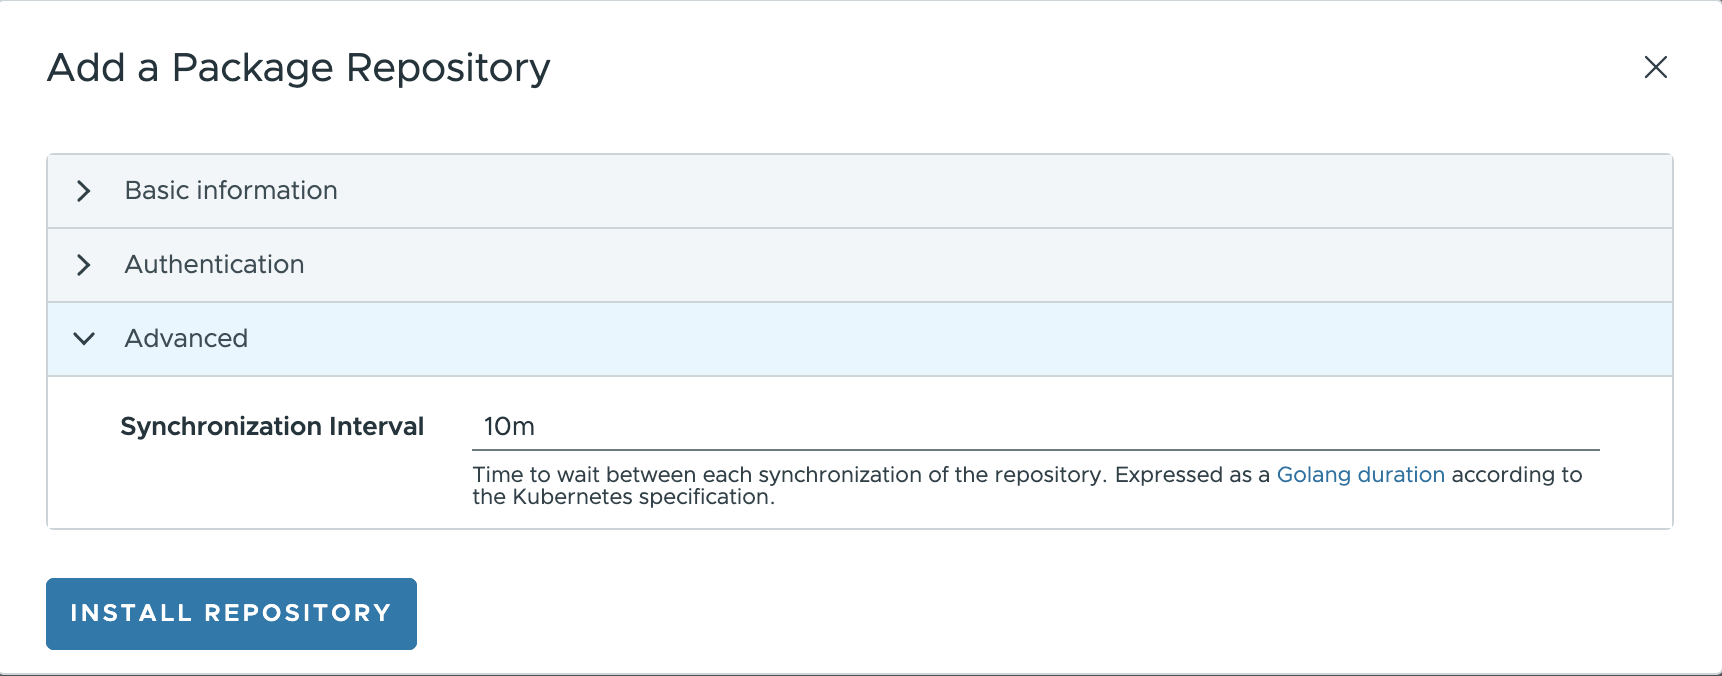
Task: Click the INSTALL REPOSITORY button
Action: (231, 613)
